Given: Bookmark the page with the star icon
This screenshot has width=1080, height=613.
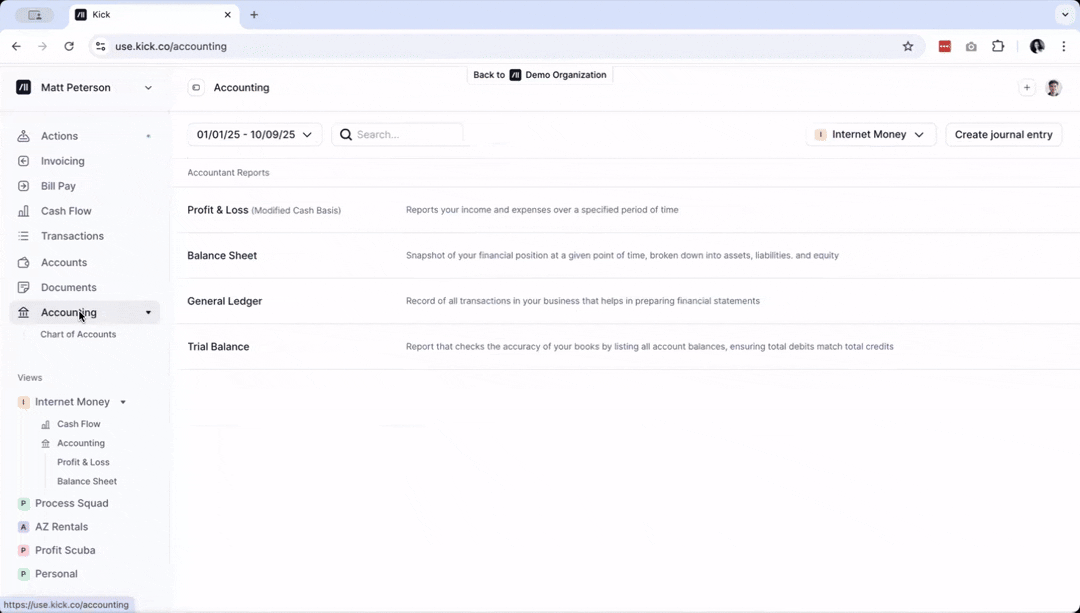Looking at the screenshot, I should point(907,46).
